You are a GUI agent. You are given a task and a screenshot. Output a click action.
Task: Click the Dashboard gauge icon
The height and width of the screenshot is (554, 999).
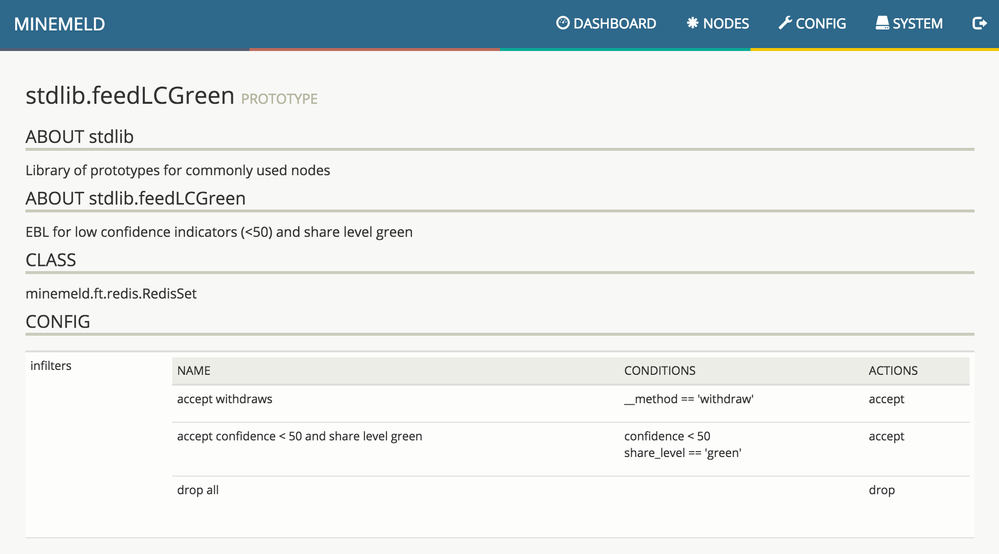(x=563, y=23)
